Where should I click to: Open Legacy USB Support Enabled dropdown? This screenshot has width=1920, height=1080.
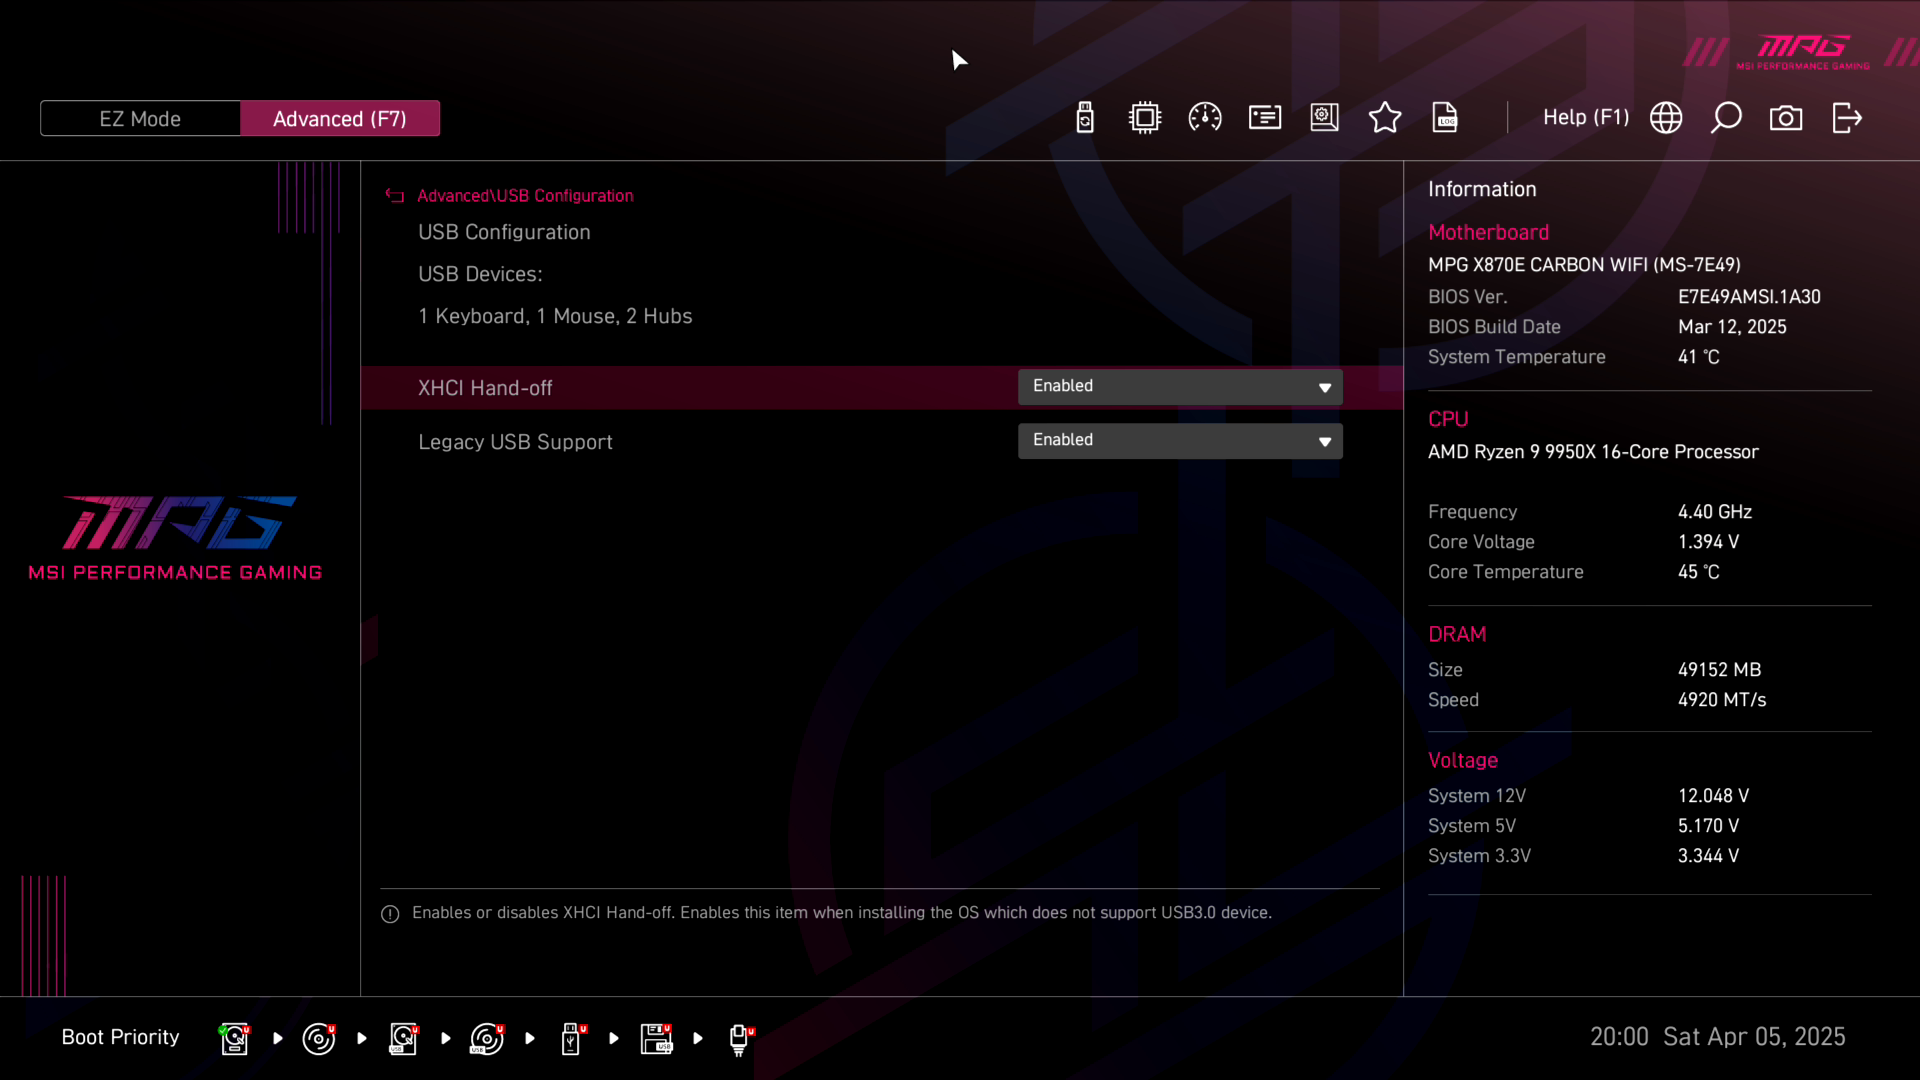pos(1180,441)
